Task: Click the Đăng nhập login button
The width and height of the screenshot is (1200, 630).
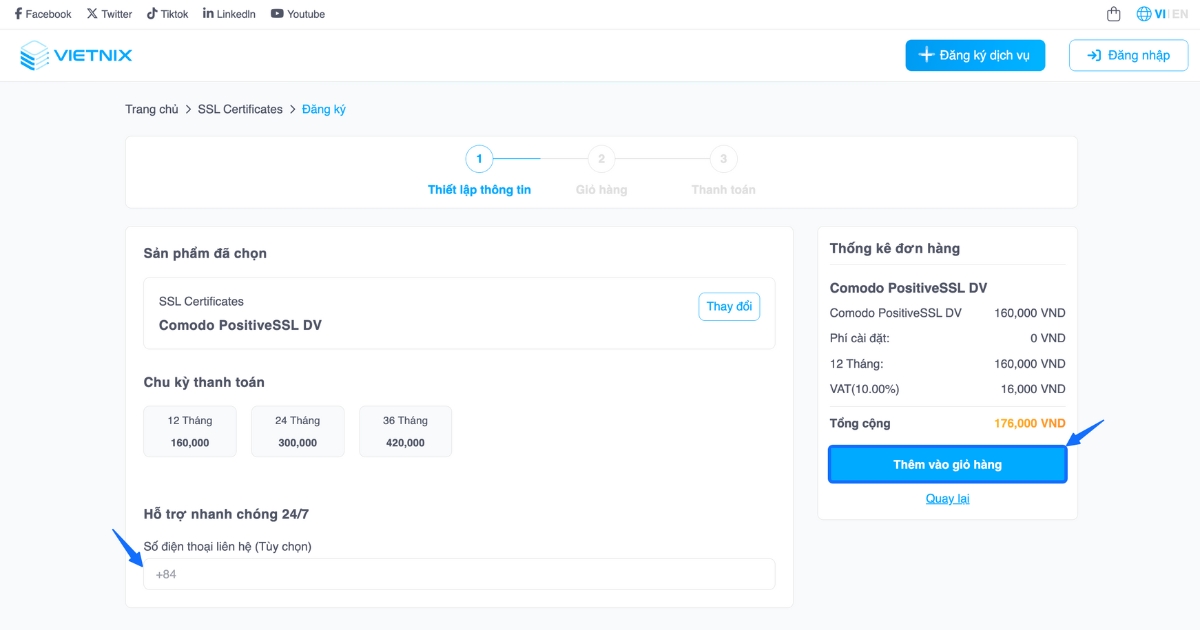Action: tap(1128, 55)
